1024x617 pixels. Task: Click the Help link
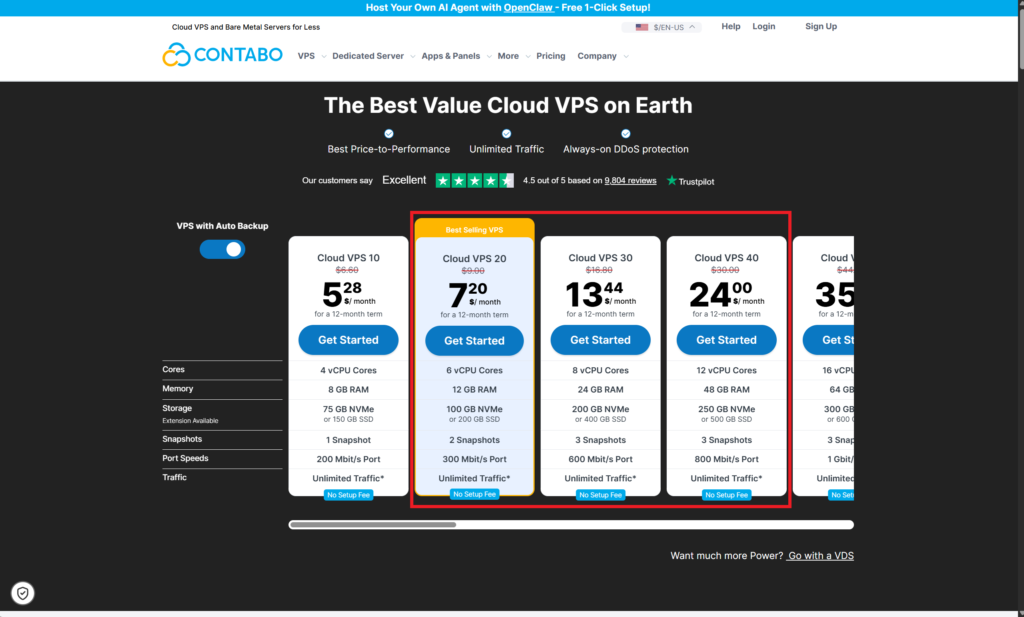[x=731, y=27]
